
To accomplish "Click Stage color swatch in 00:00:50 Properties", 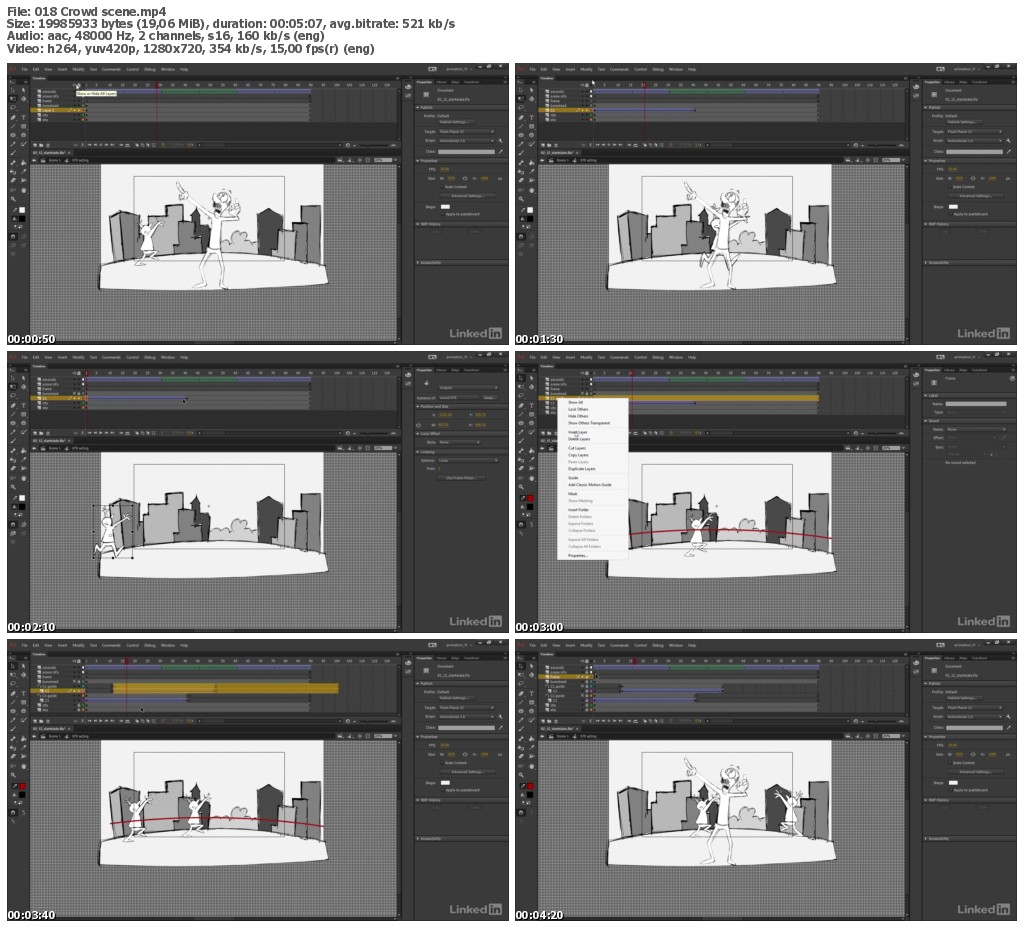I will coord(445,206).
